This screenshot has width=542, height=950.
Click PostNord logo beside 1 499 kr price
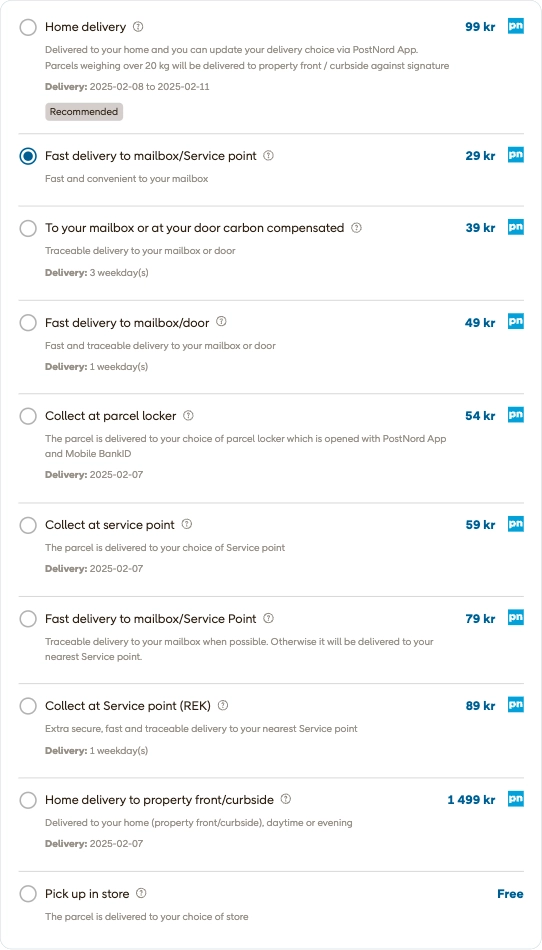click(x=515, y=799)
